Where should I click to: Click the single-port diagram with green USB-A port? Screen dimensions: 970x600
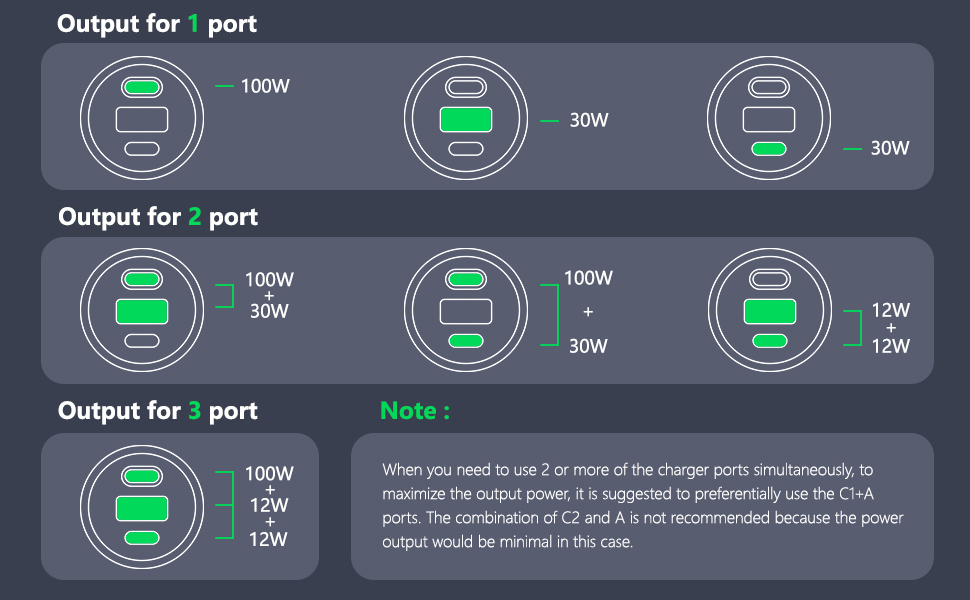466,118
